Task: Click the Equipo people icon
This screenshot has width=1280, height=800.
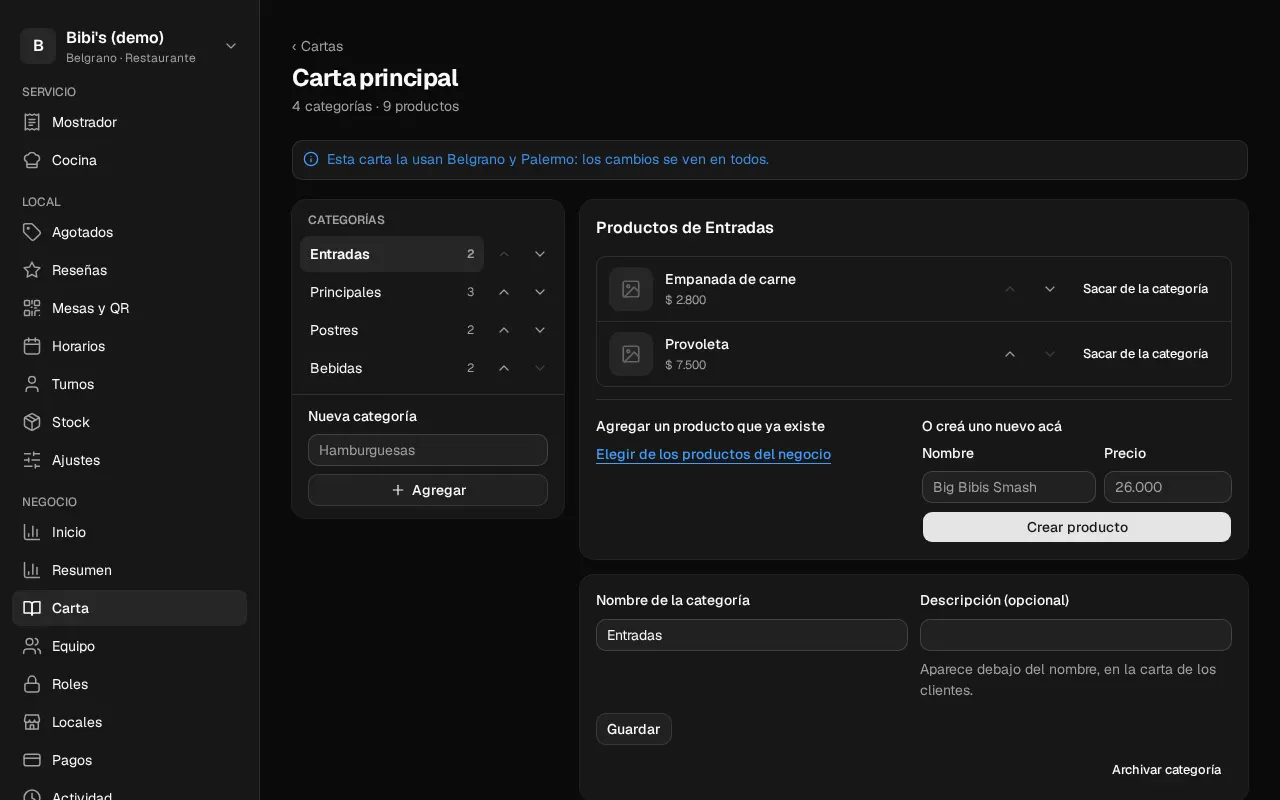Action: pos(32,646)
